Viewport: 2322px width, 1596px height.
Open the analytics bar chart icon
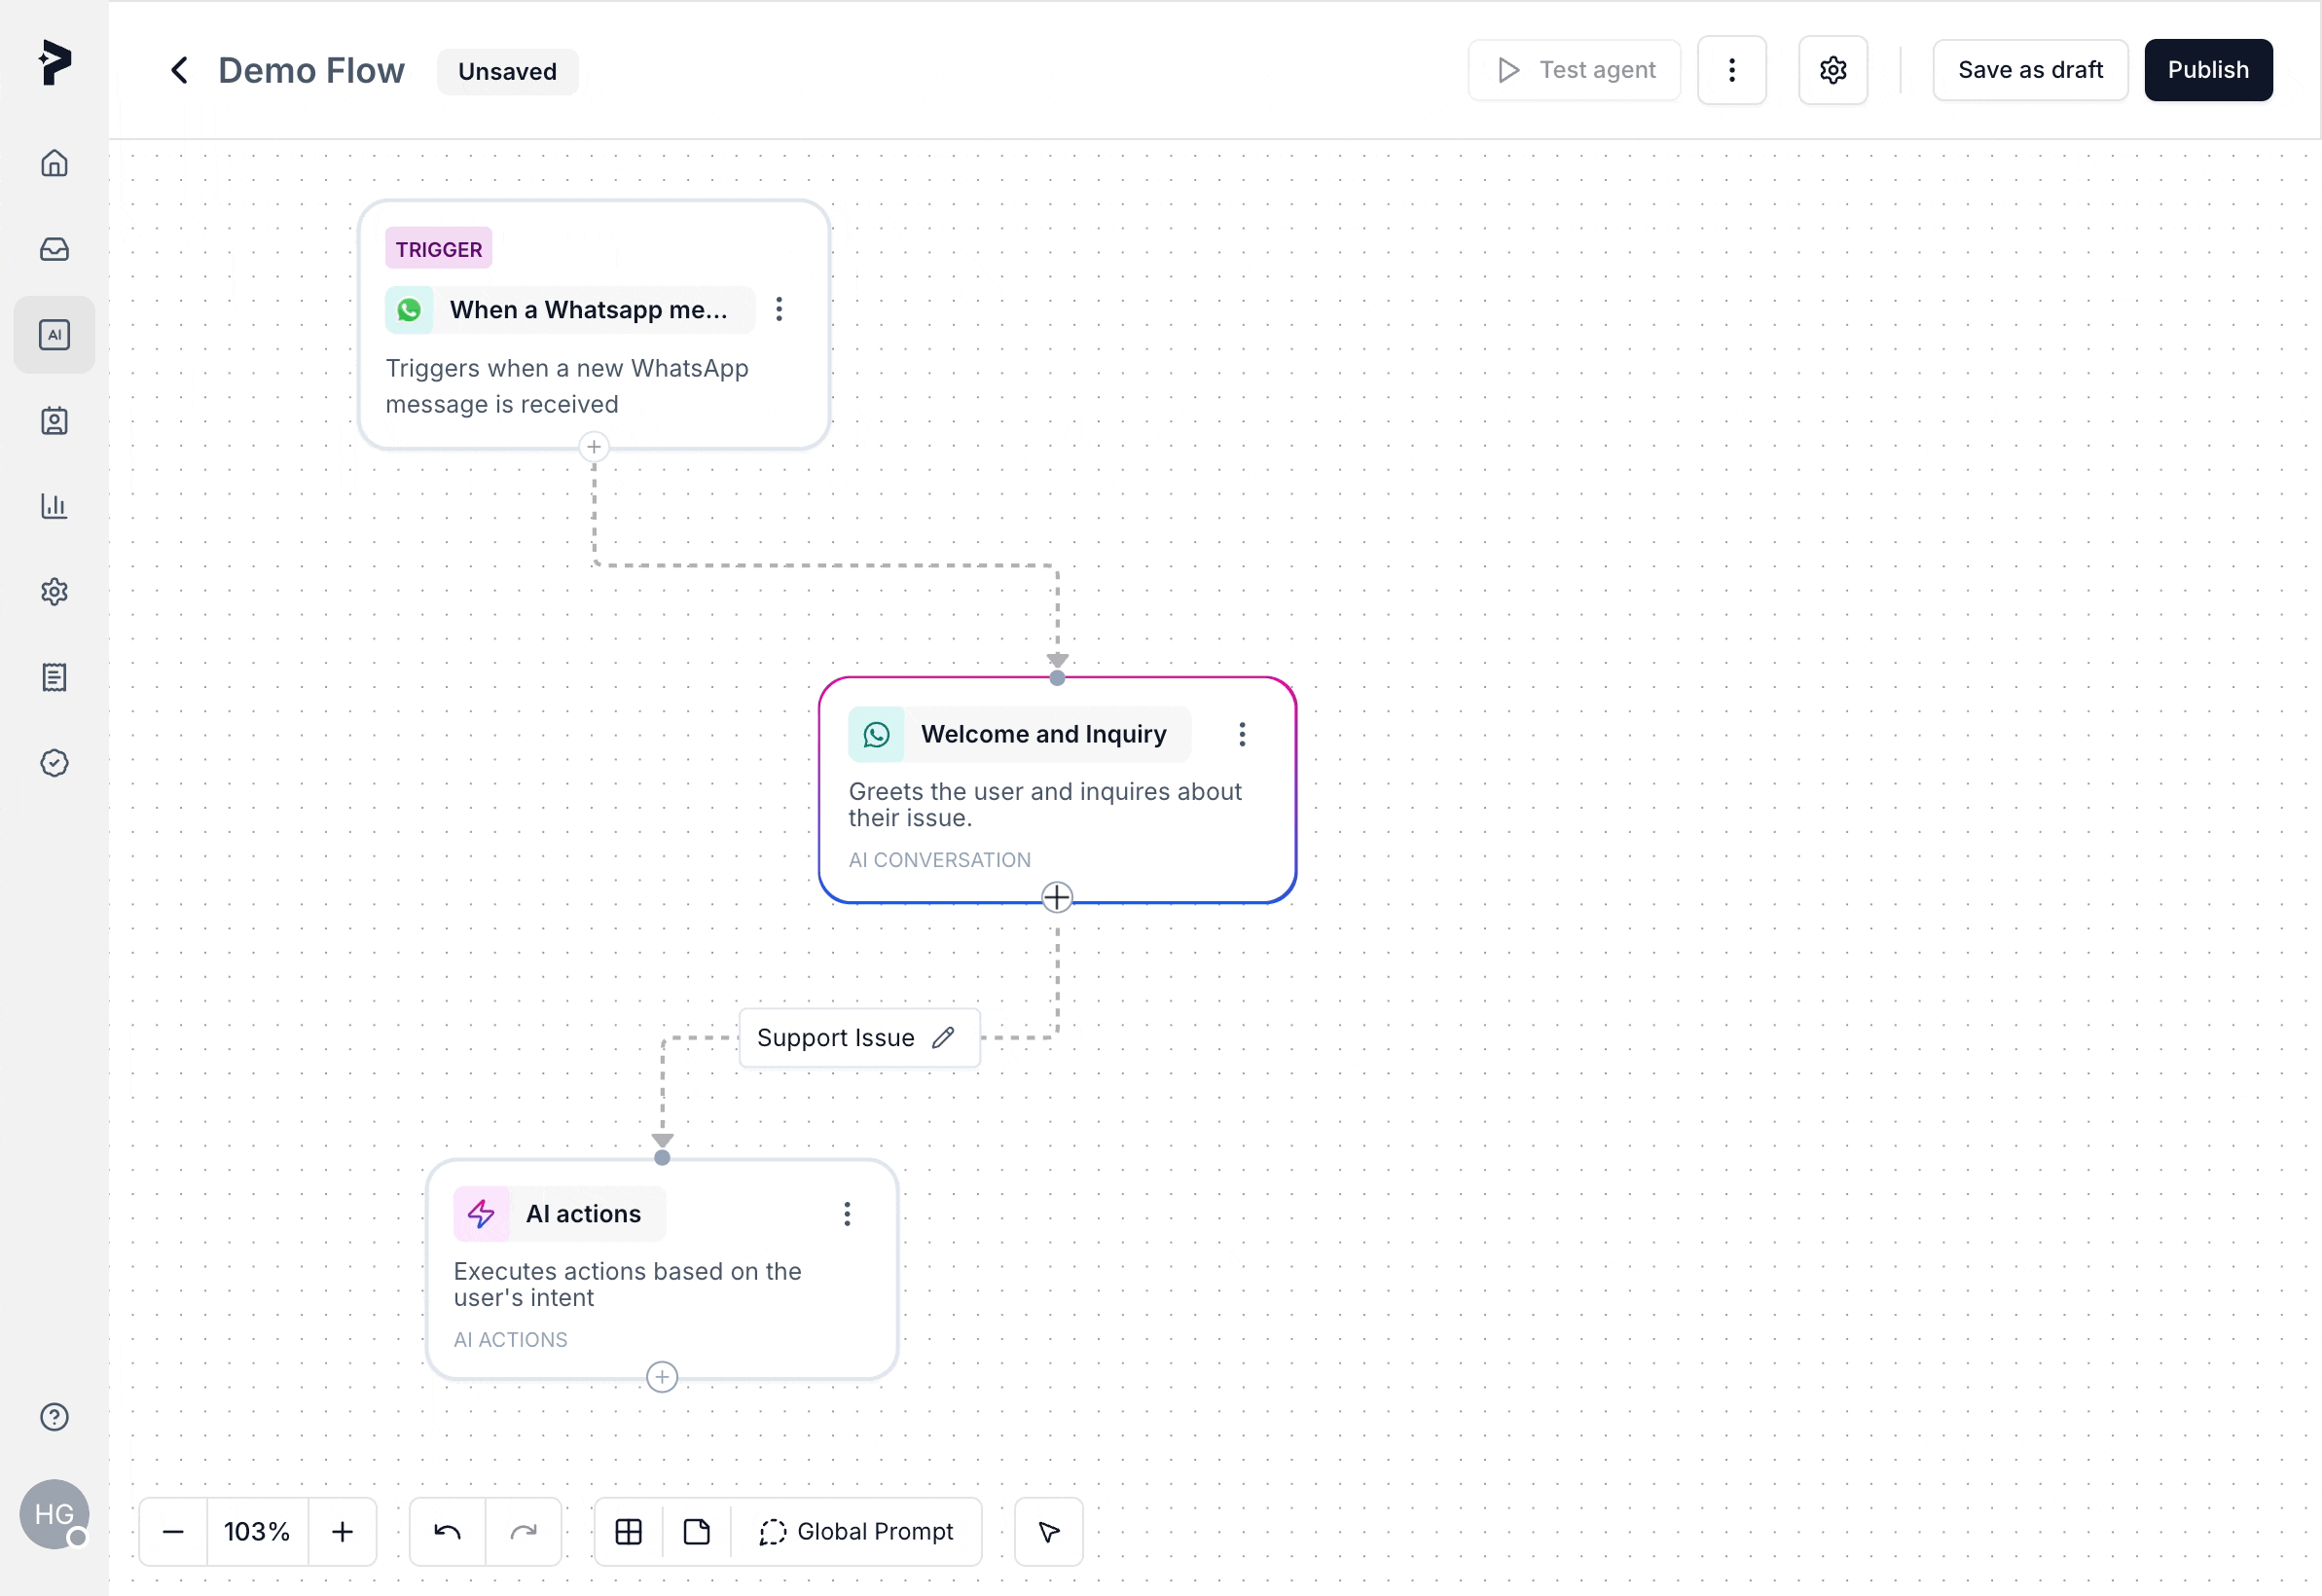54,506
